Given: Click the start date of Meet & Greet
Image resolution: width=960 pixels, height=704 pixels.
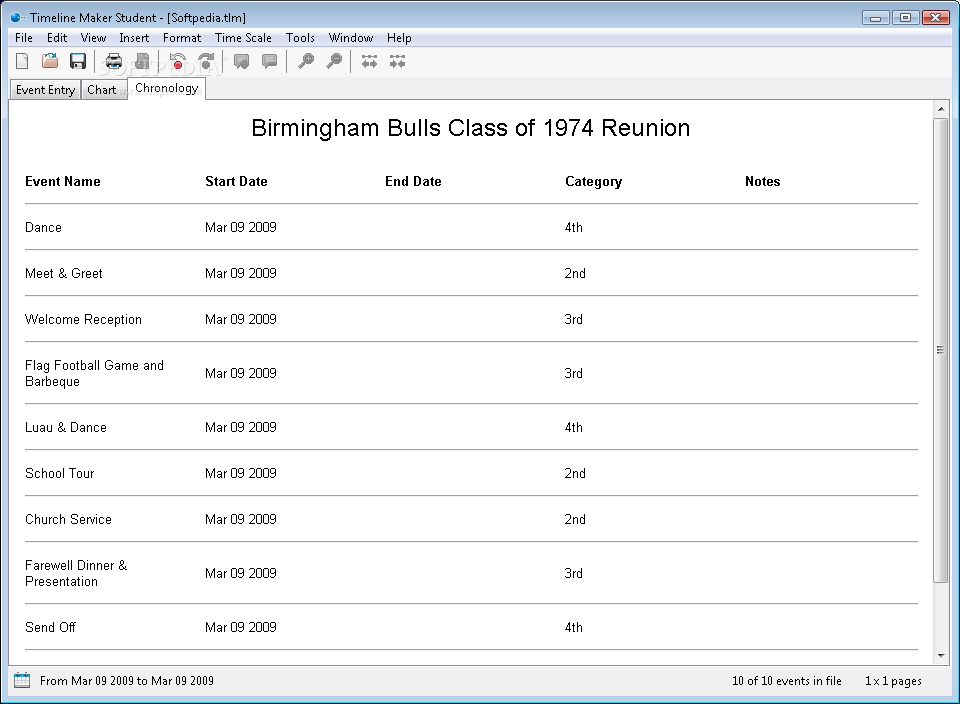Looking at the screenshot, I should (241, 273).
